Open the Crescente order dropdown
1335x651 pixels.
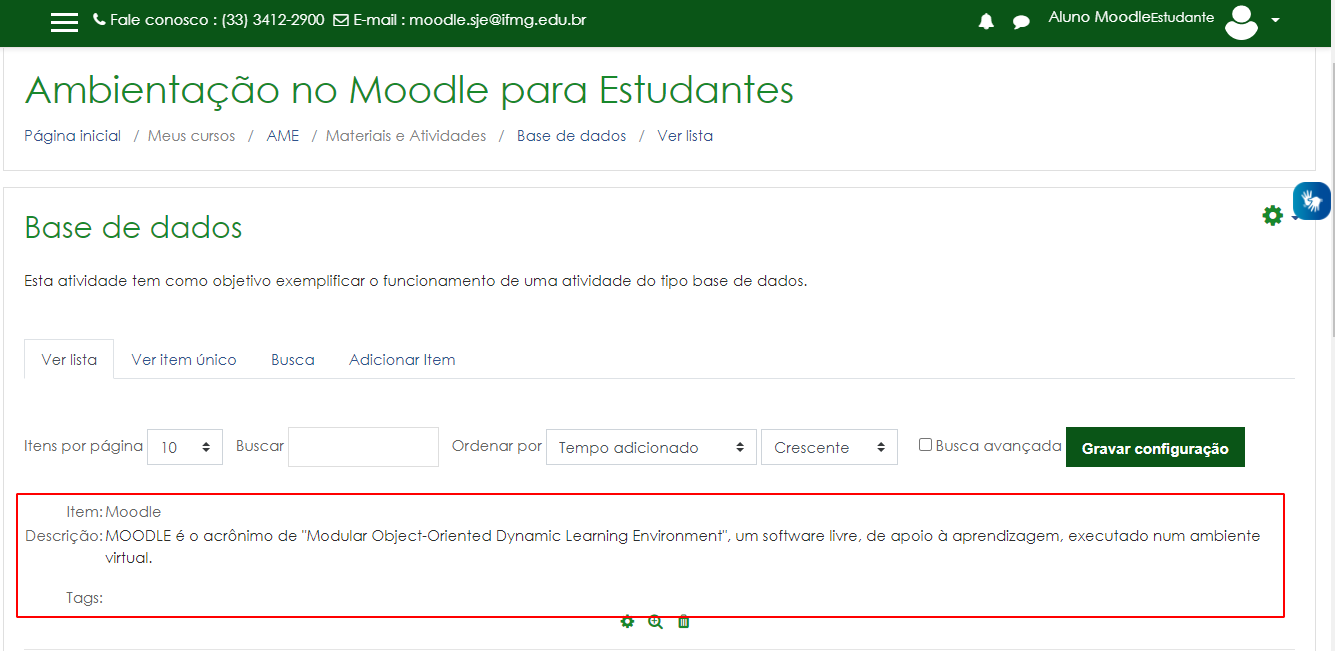829,448
